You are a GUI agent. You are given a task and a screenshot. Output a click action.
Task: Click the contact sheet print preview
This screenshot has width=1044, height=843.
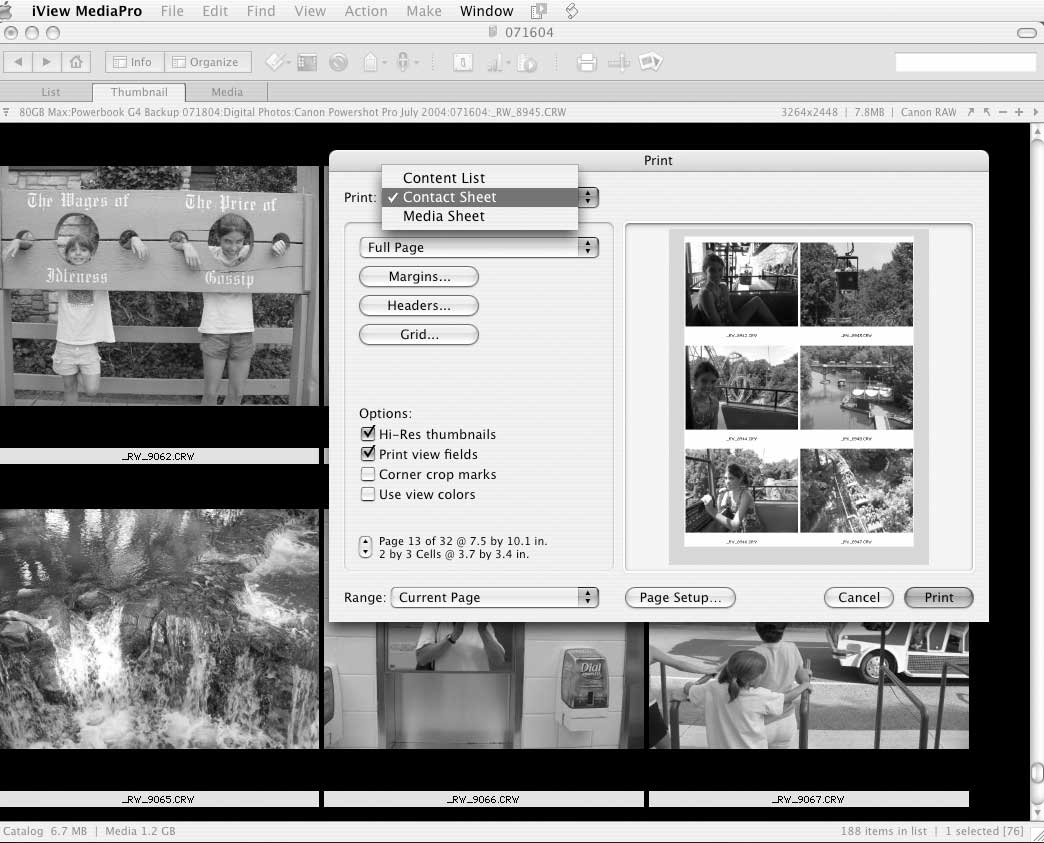click(x=798, y=397)
